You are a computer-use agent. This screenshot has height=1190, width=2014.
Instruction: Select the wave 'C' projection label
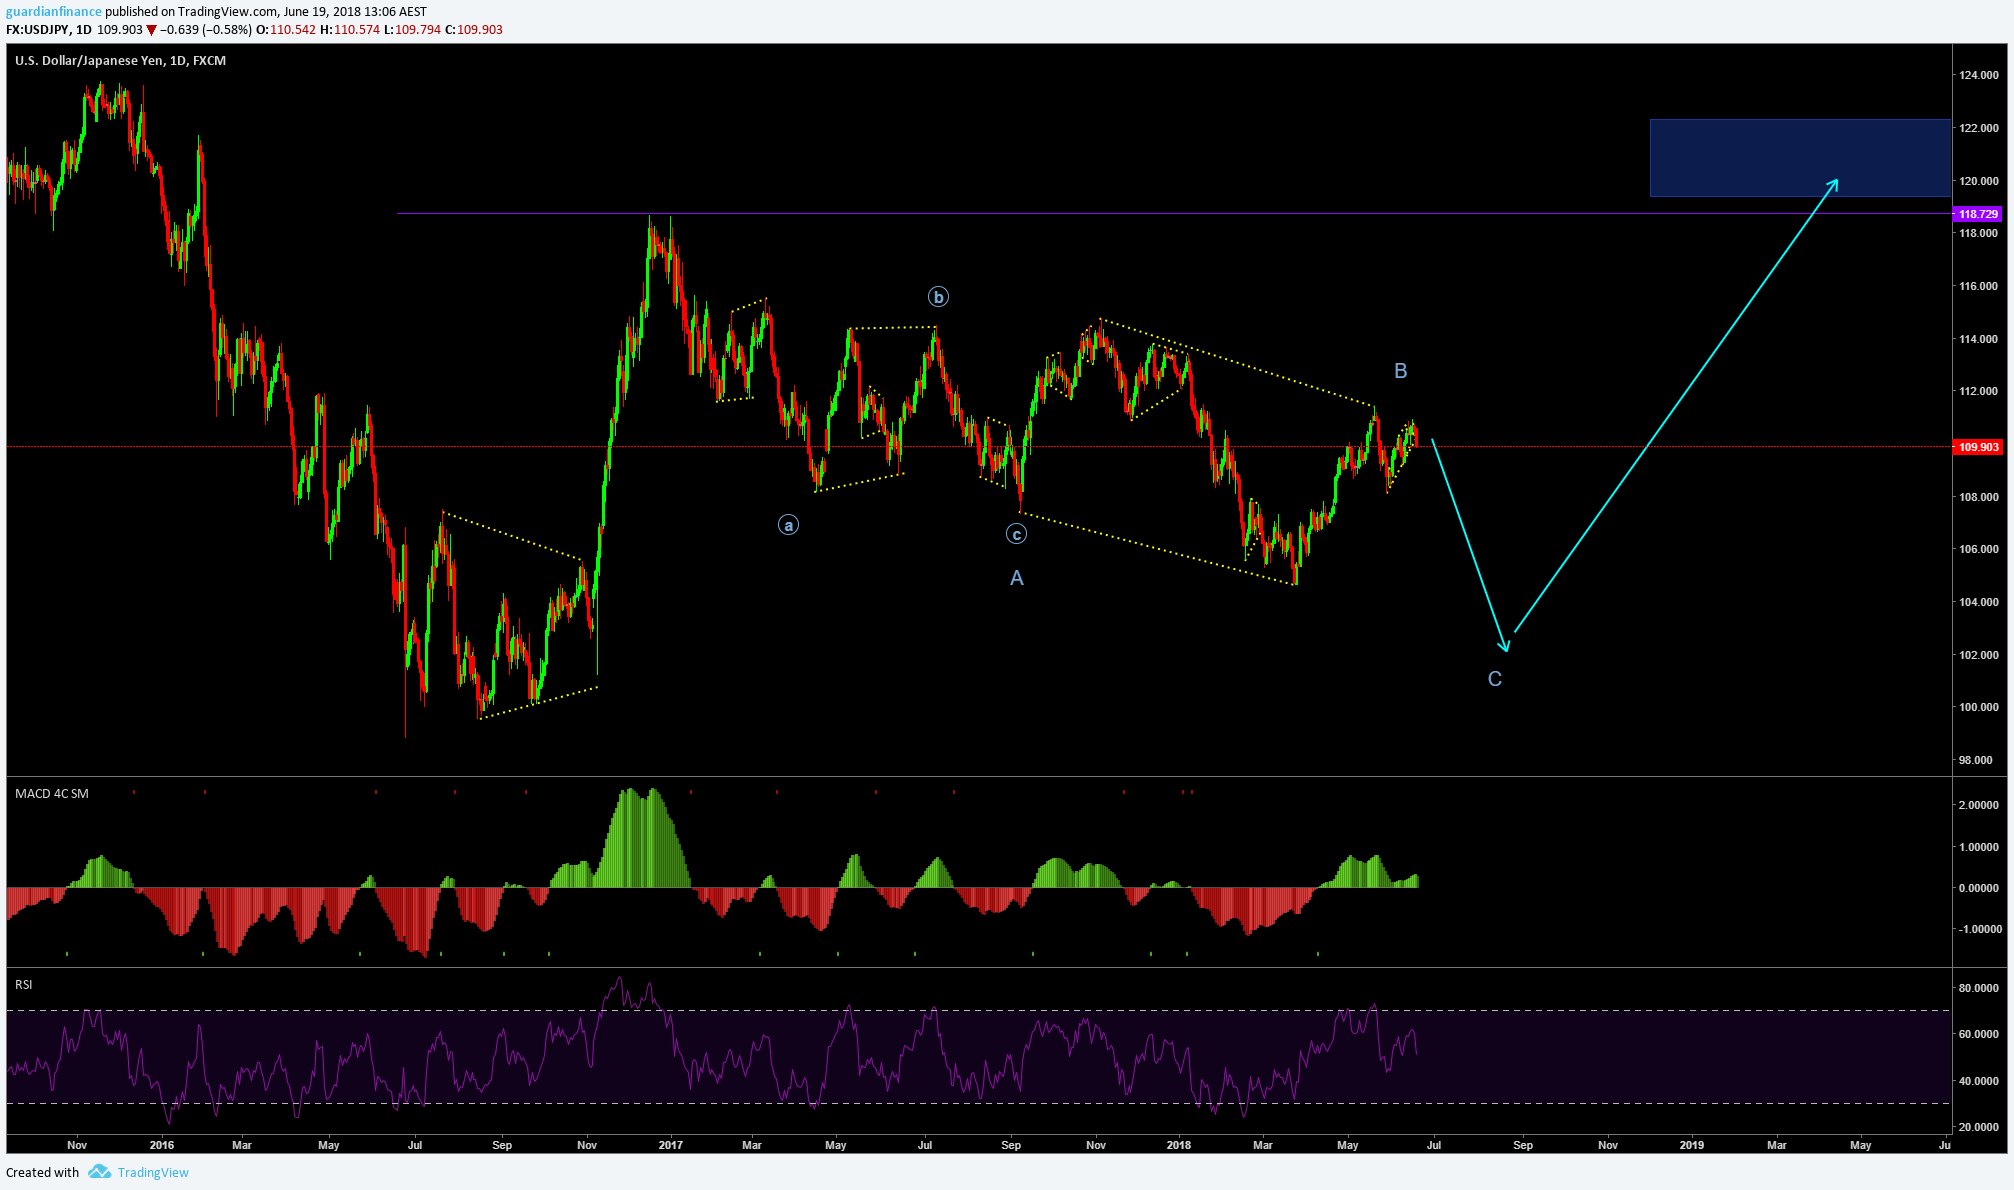[1495, 679]
